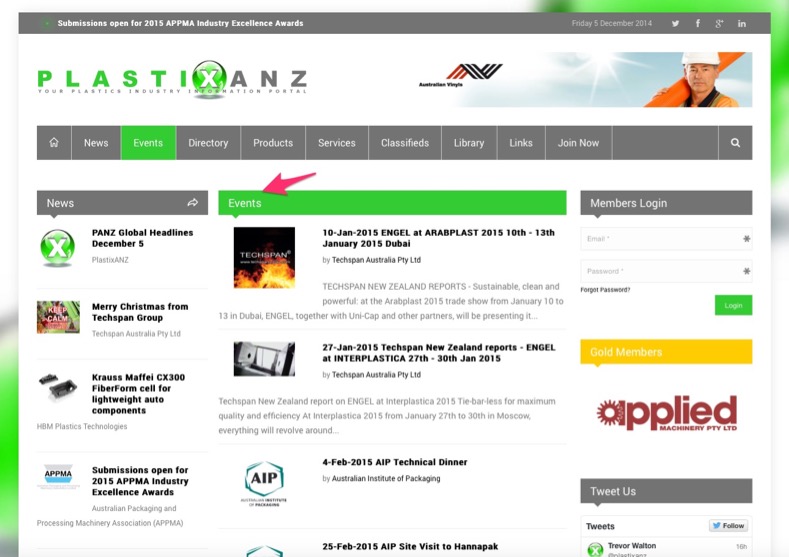Click the LinkedIn icon in top bar
This screenshot has width=789, height=557.
point(741,23)
